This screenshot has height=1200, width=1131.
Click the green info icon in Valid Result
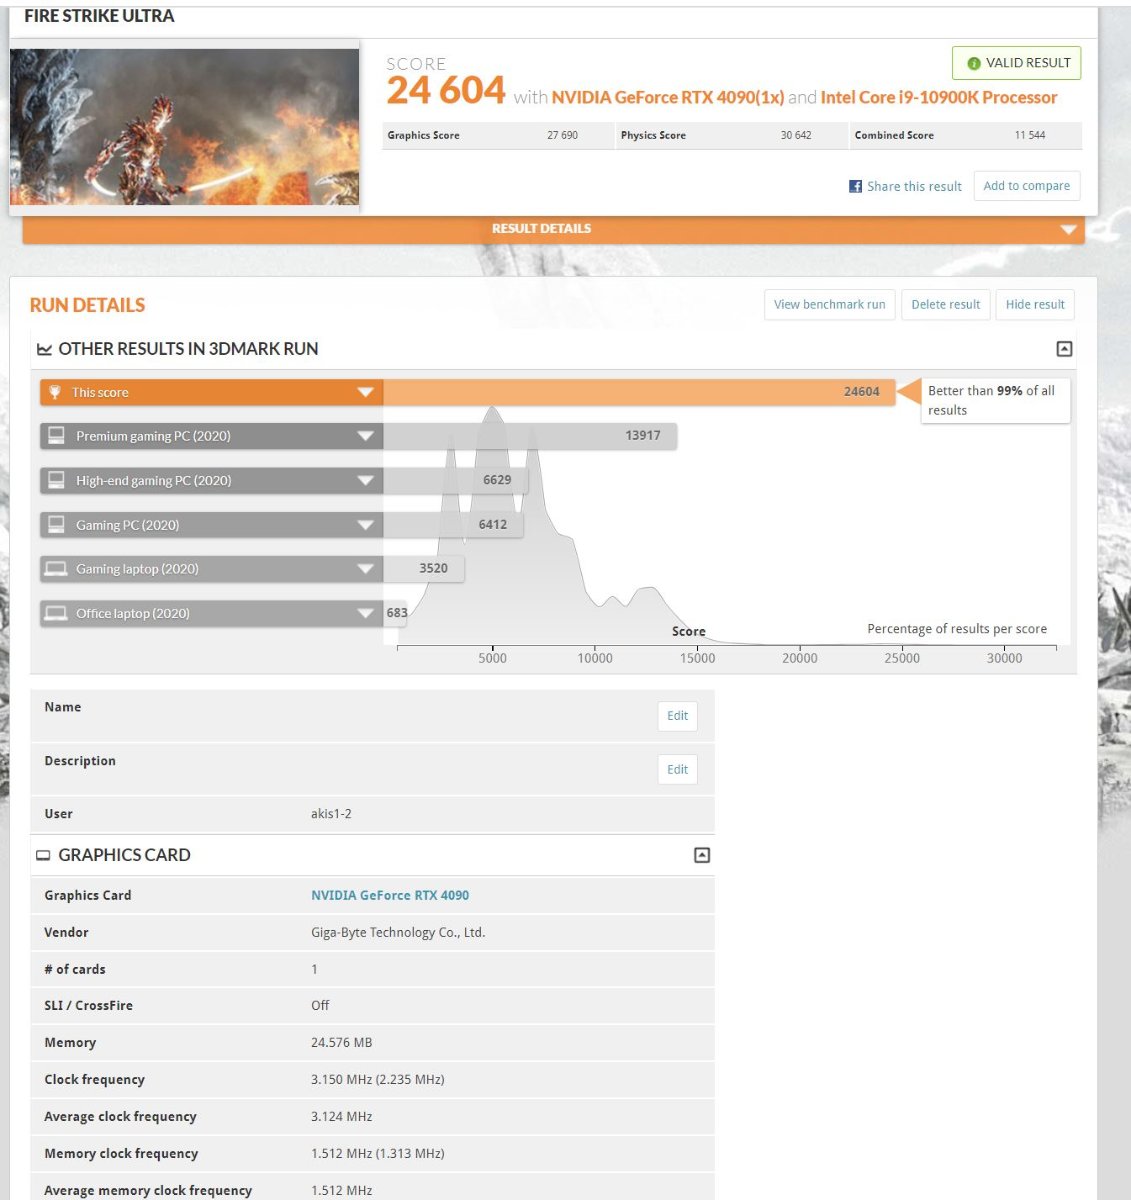(x=973, y=63)
